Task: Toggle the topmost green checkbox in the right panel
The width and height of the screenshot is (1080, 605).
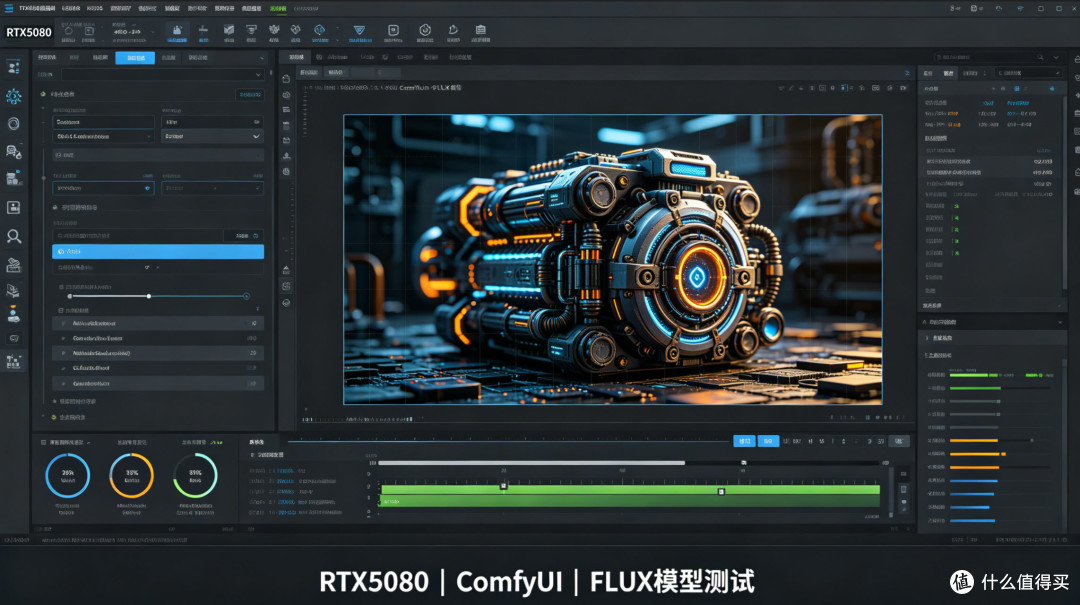Action: click(956, 206)
